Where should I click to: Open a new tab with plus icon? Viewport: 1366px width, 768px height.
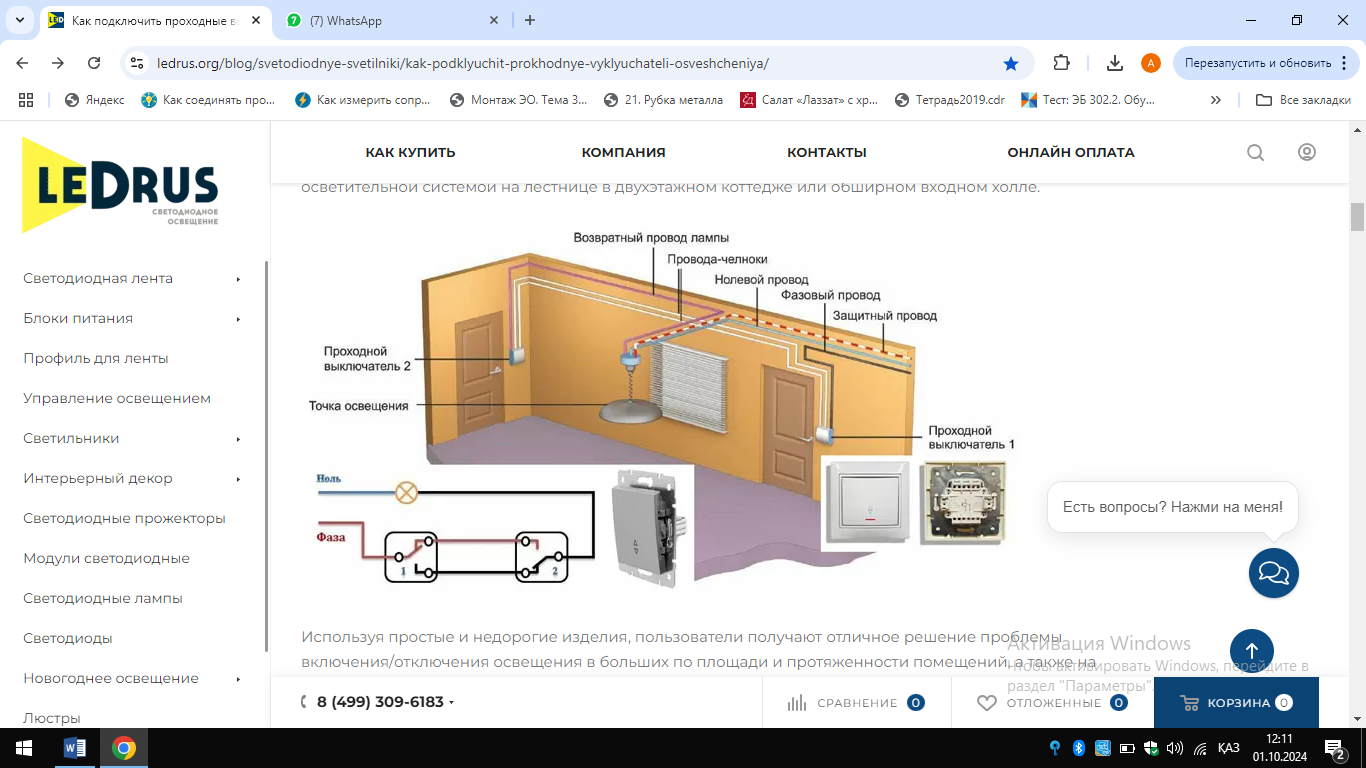tap(530, 20)
